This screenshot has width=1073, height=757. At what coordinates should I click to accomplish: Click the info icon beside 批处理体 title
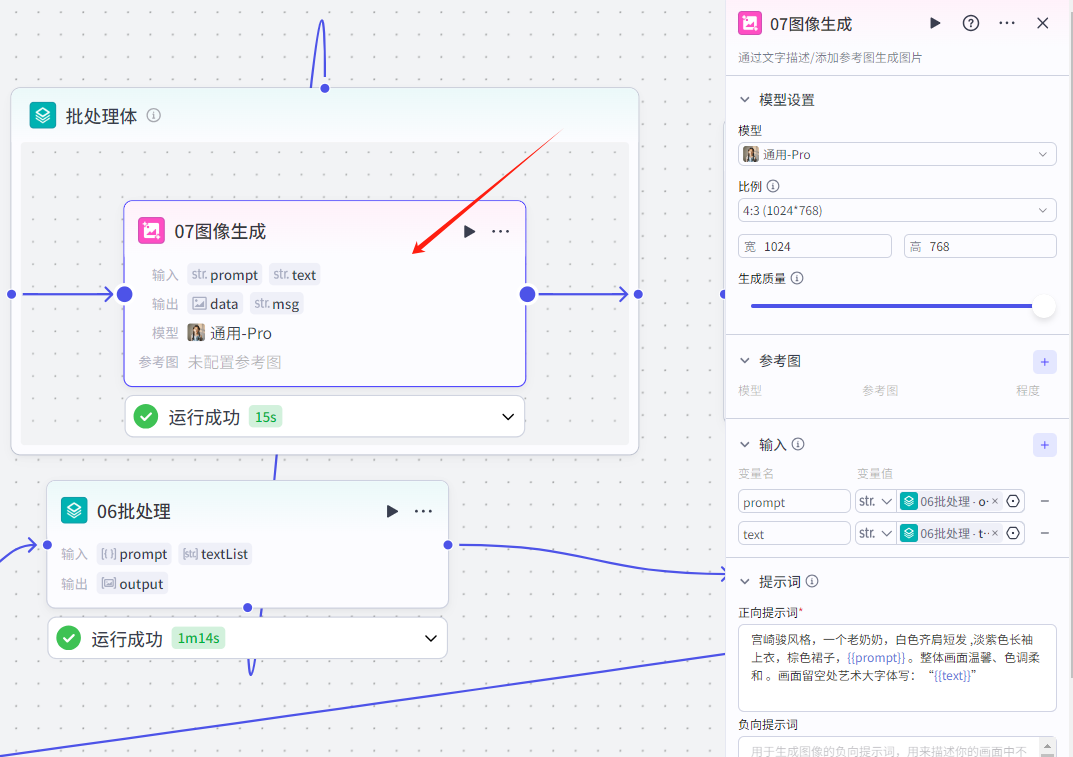153,115
